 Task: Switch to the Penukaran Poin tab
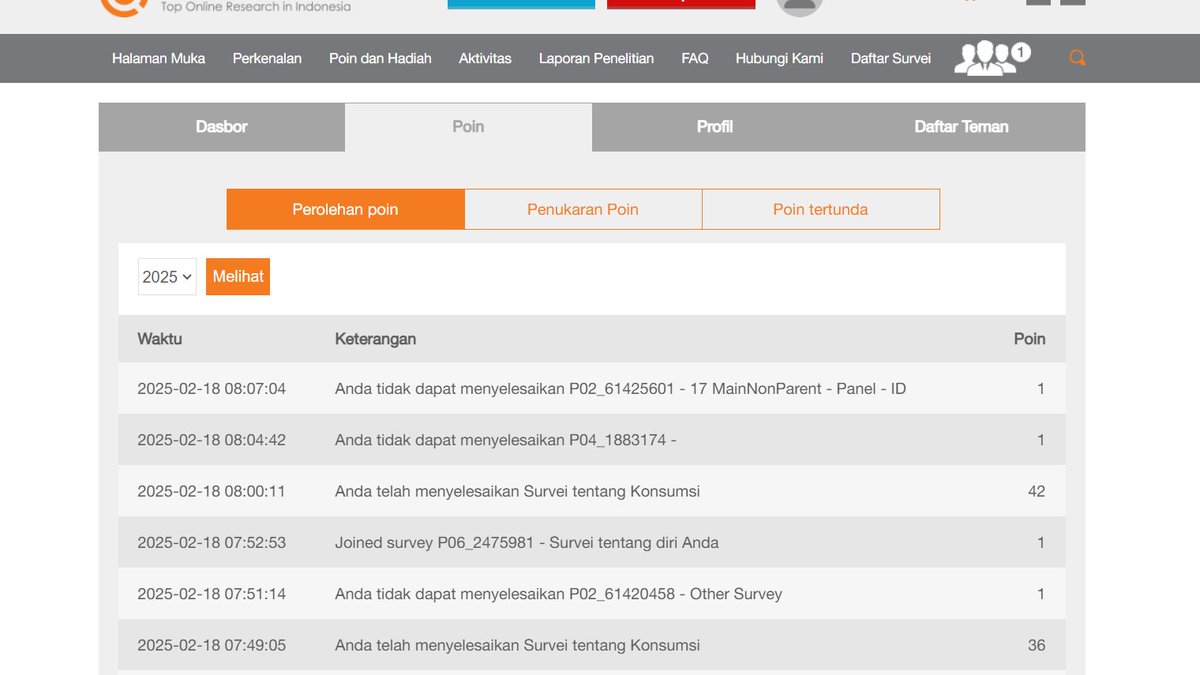click(583, 209)
